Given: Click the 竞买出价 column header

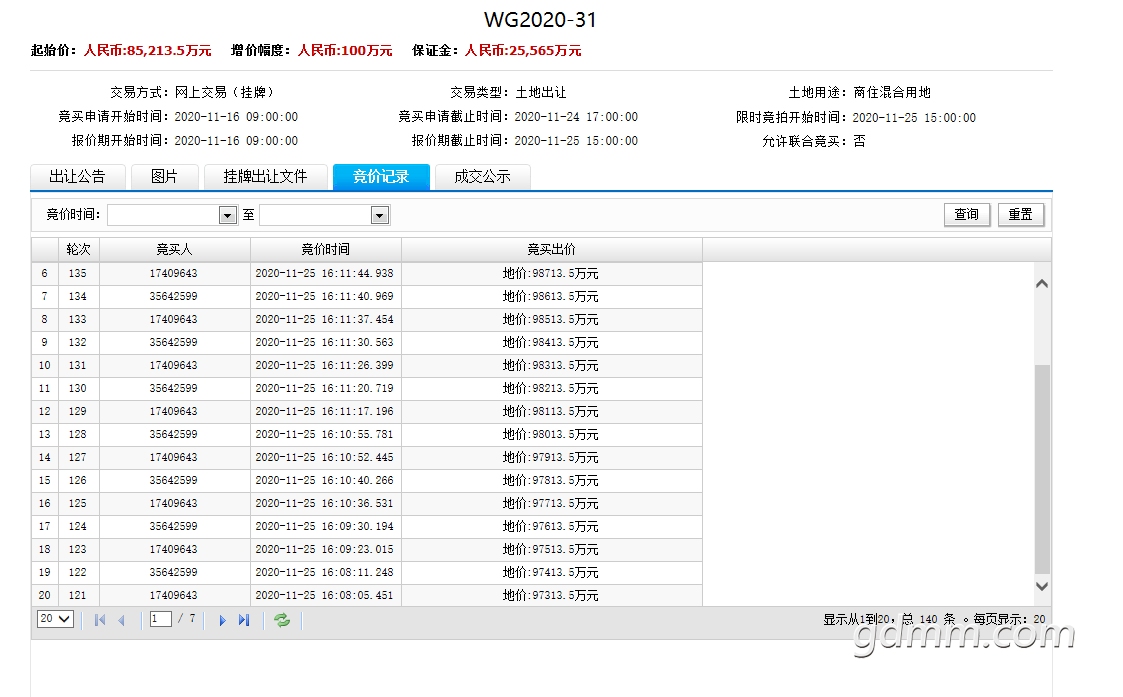Looking at the screenshot, I should [551, 249].
